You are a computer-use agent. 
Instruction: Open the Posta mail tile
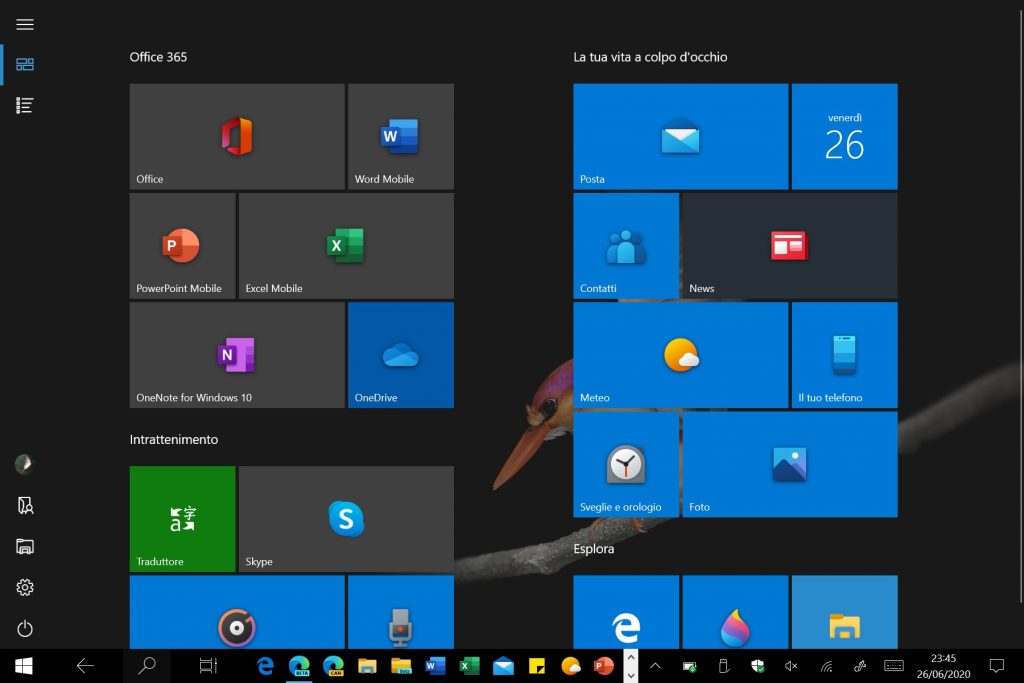(680, 136)
